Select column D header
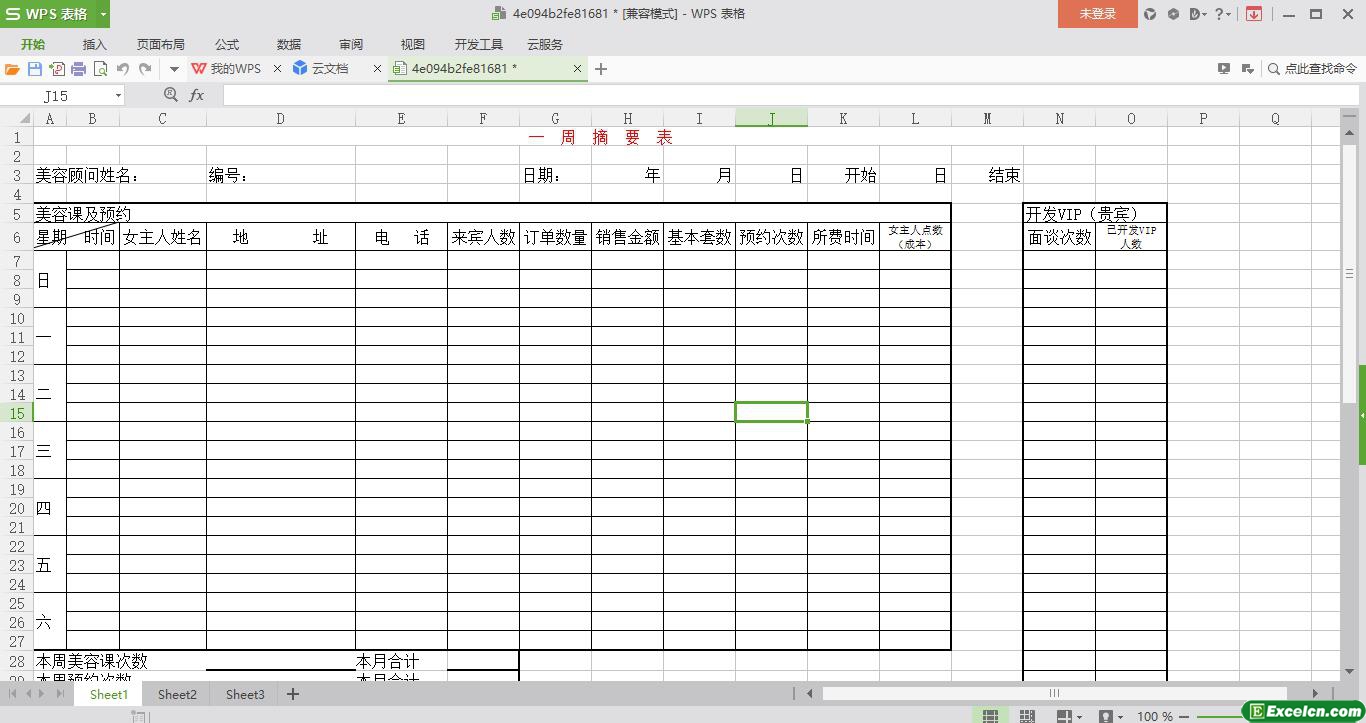The image size is (1366, 723). click(x=281, y=118)
